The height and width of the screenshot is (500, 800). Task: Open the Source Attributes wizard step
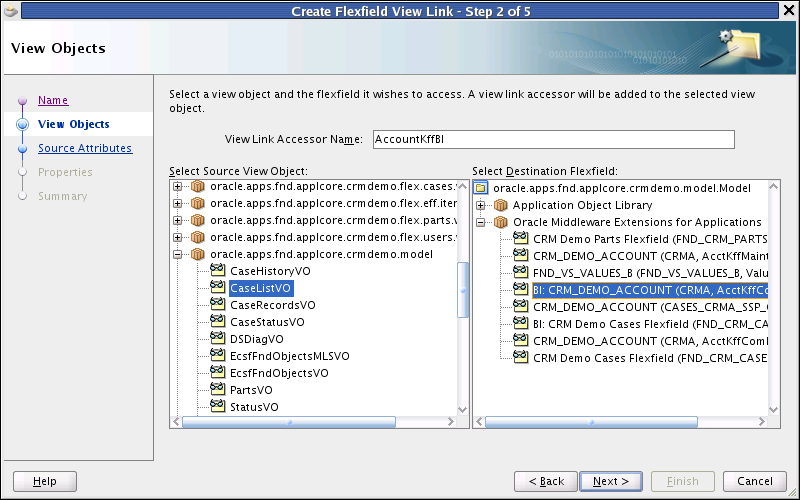click(x=85, y=148)
